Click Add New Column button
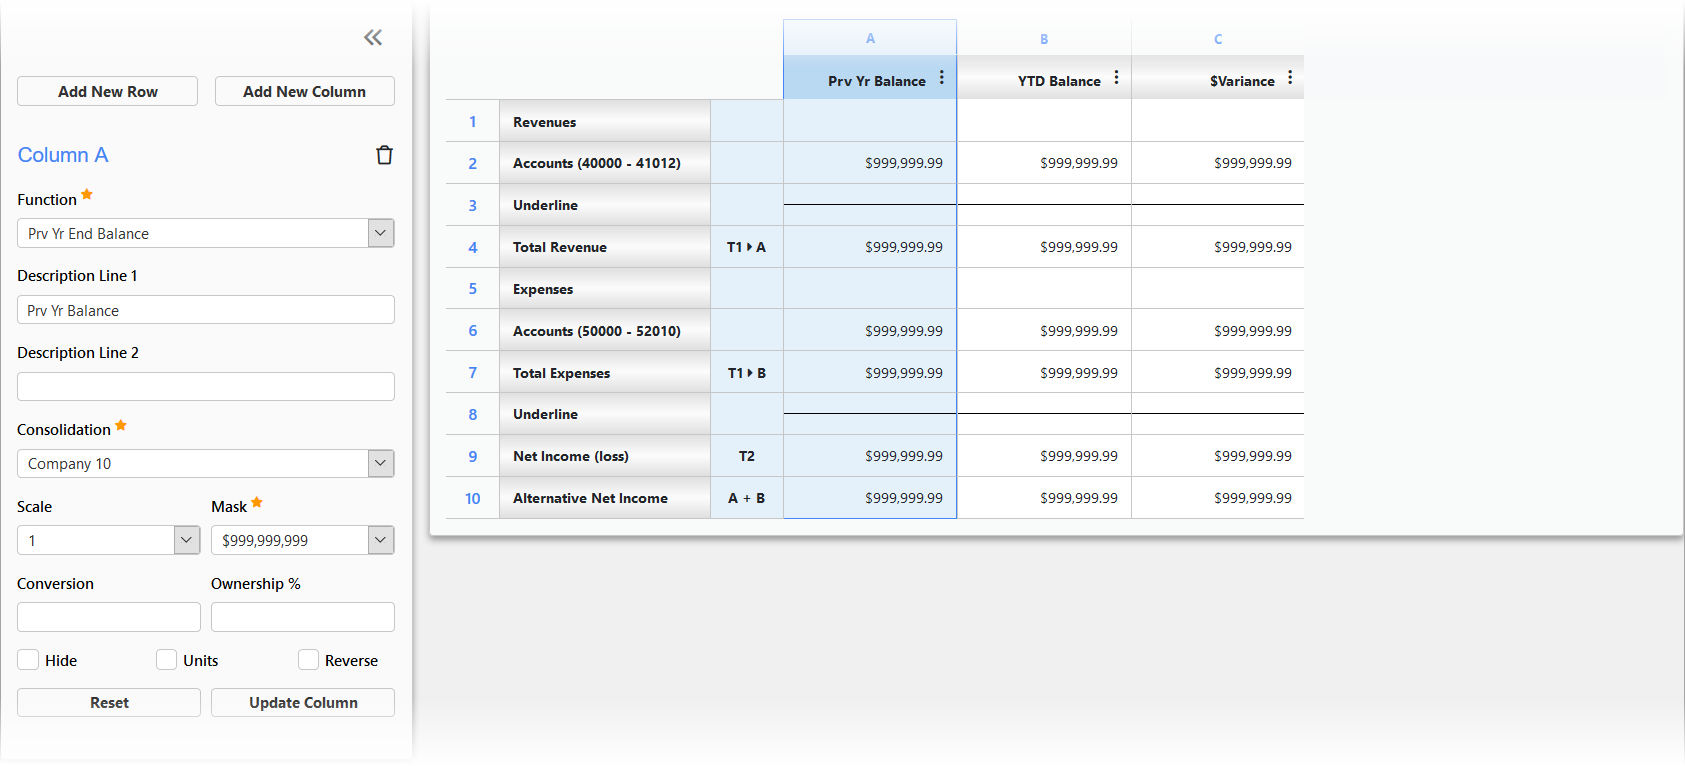Viewport: 1685px width, 766px height. point(305,91)
